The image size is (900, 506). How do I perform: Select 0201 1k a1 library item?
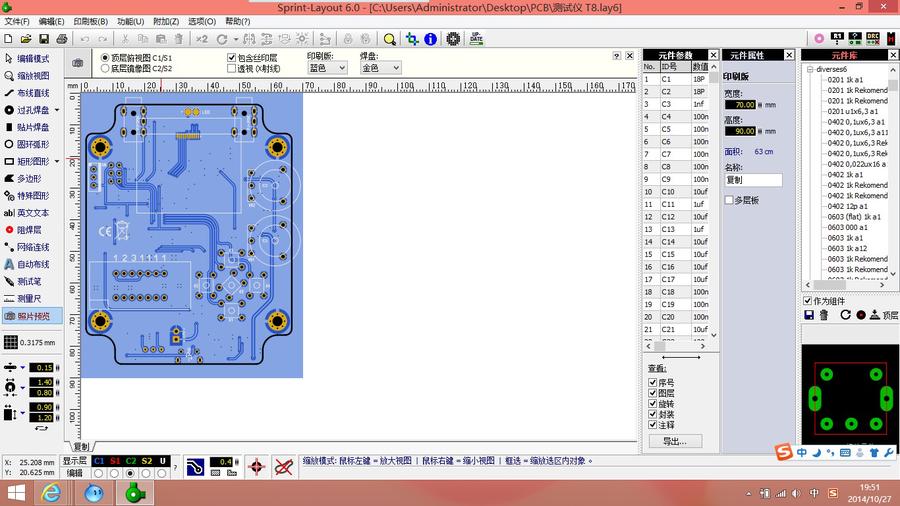point(845,80)
